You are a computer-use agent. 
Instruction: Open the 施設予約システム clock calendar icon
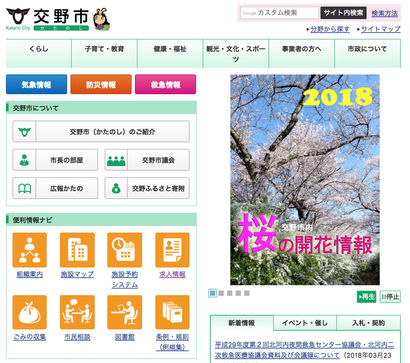[125, 250]
